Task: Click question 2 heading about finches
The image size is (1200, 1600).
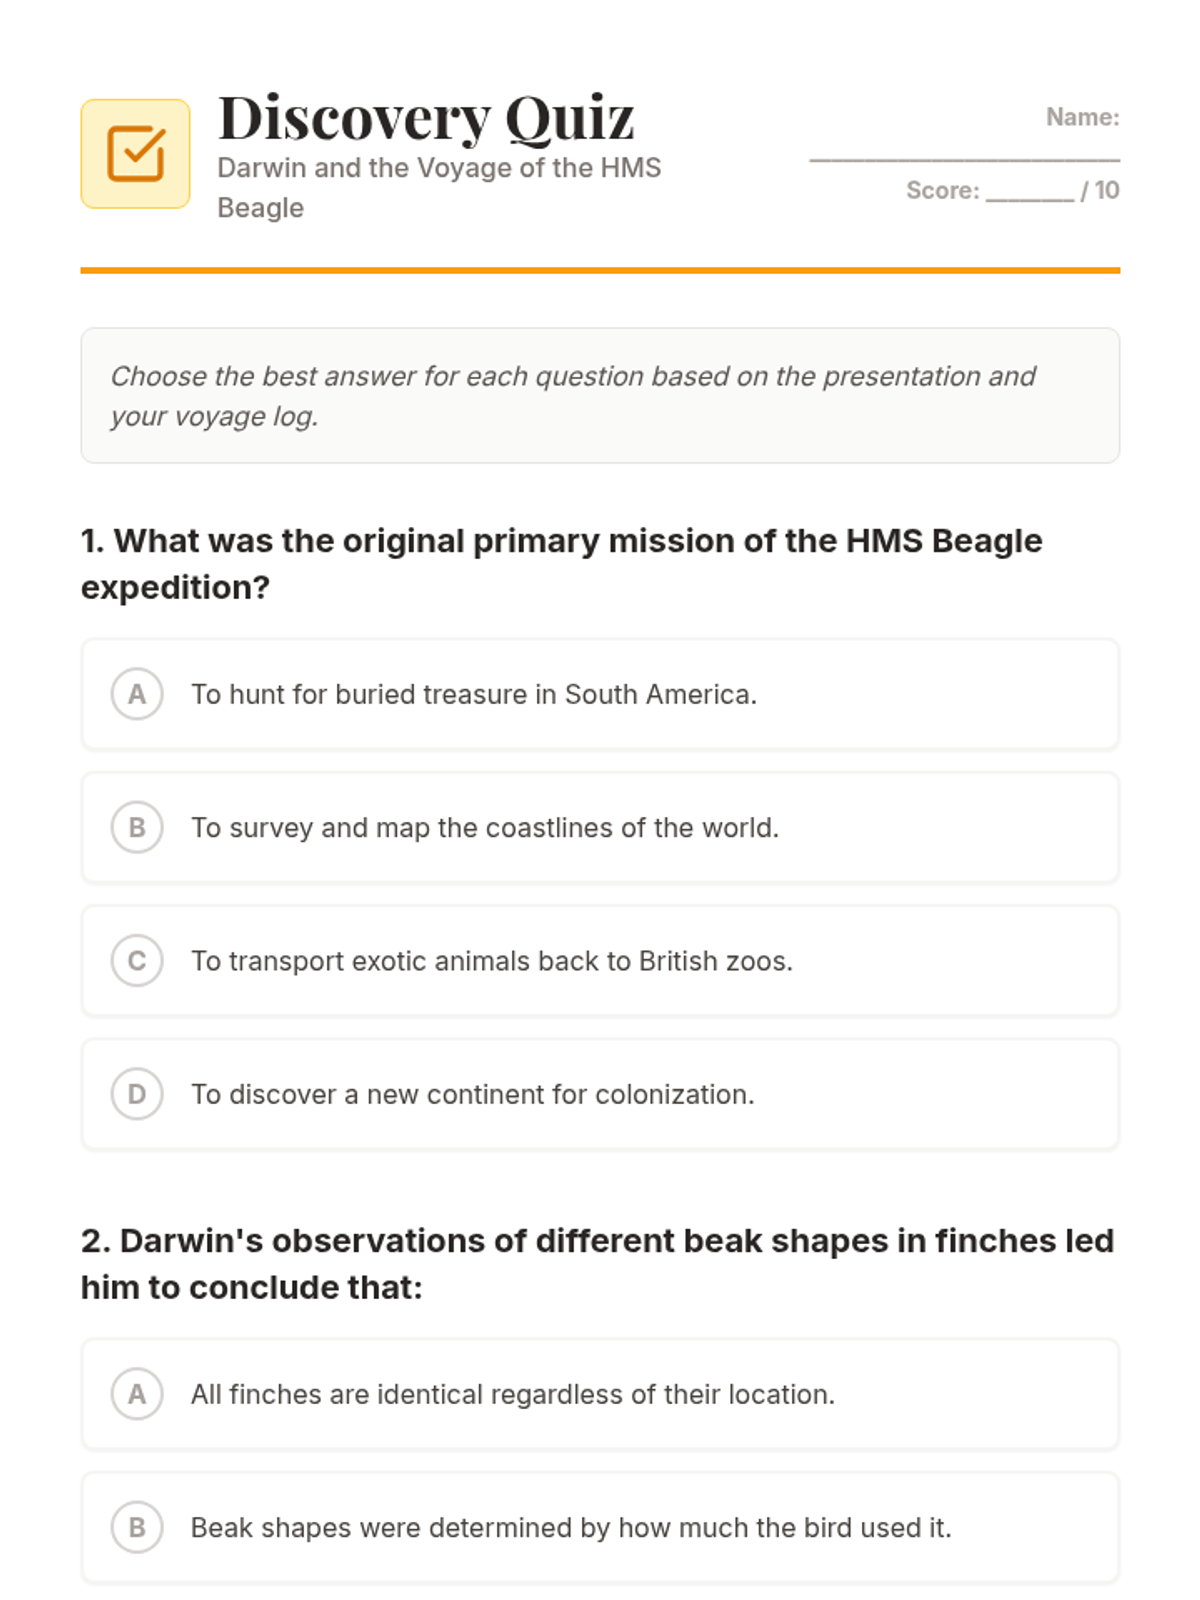Action: pyautogui.click(x=598, y=1263)
